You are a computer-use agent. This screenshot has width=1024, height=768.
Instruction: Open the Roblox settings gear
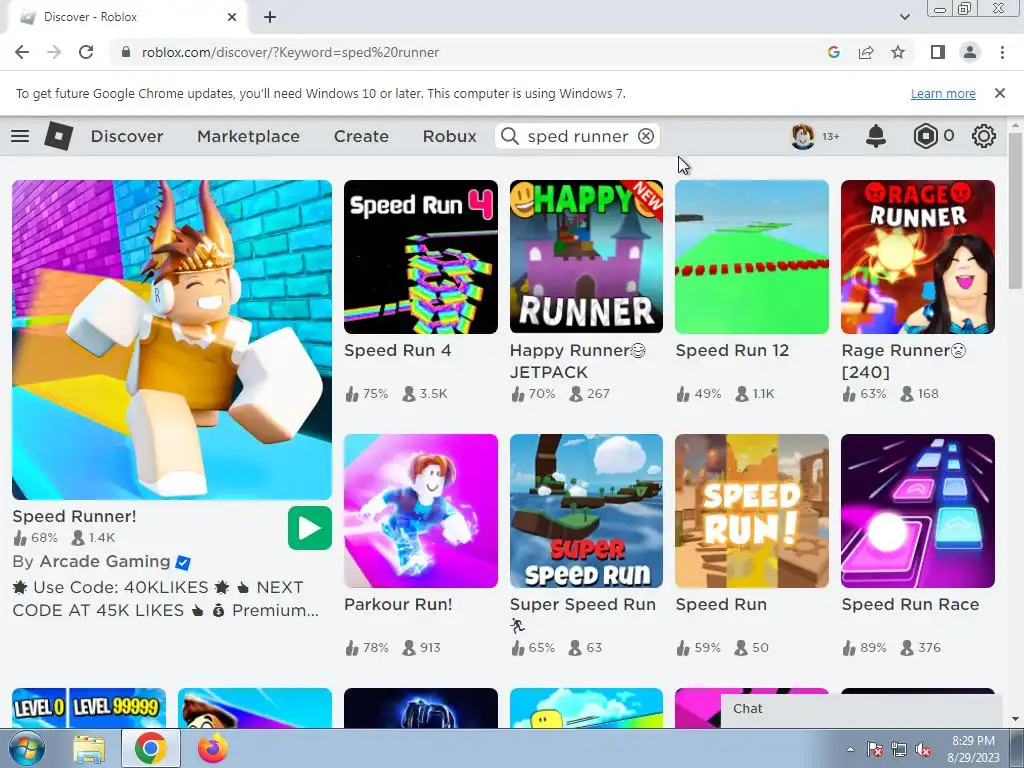(x=984, y=136)
